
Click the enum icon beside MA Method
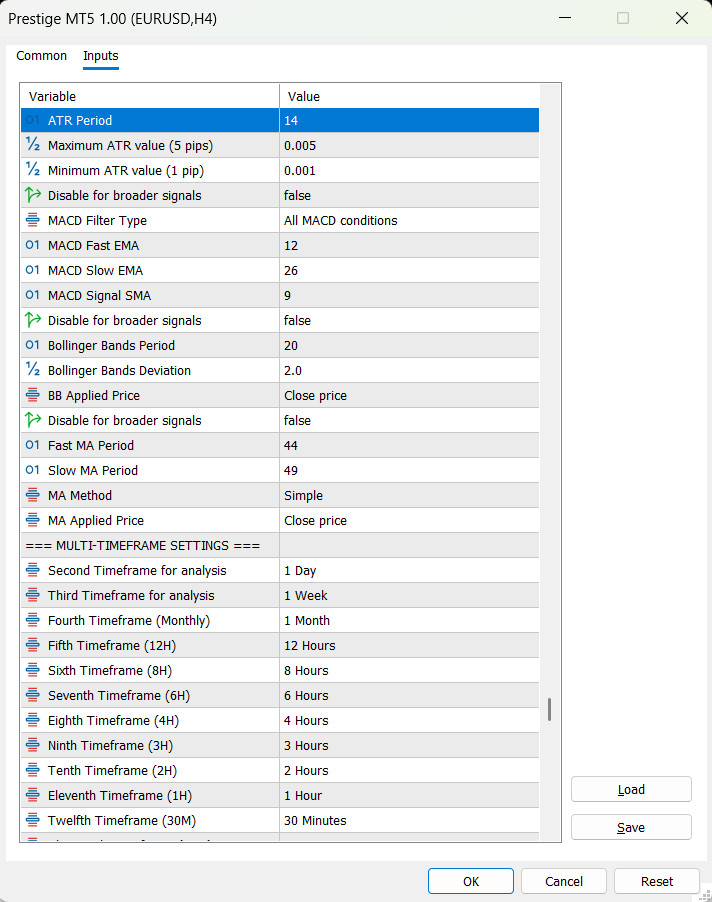(33, 495)
